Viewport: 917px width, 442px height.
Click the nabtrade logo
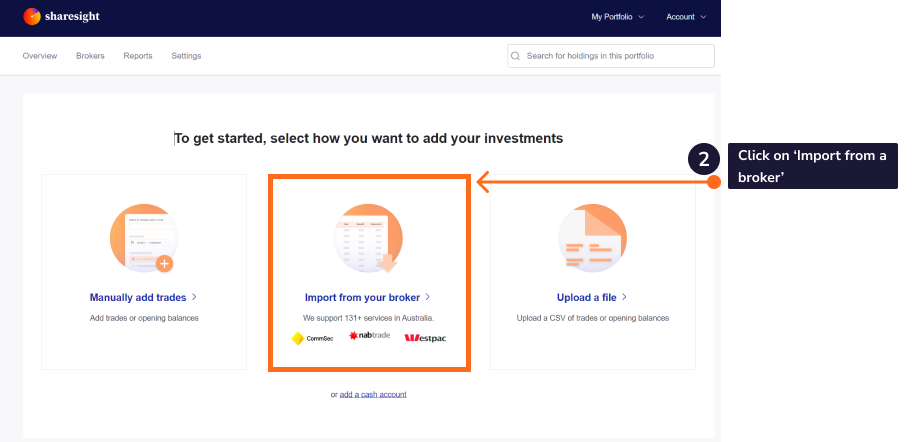pyautogui.click(x=370, y=336)
